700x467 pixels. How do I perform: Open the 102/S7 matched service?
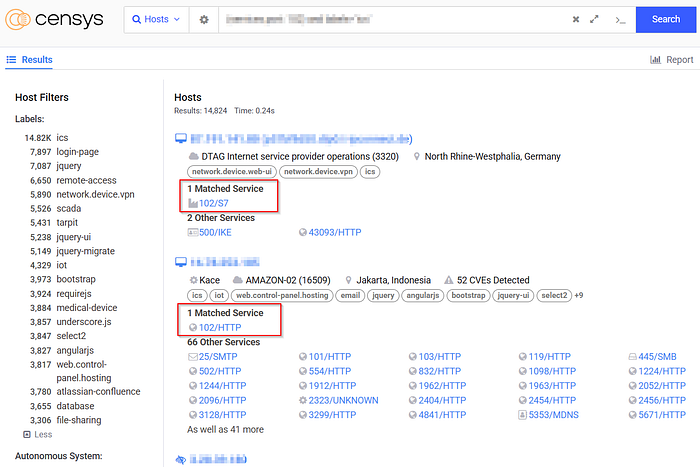213,203
